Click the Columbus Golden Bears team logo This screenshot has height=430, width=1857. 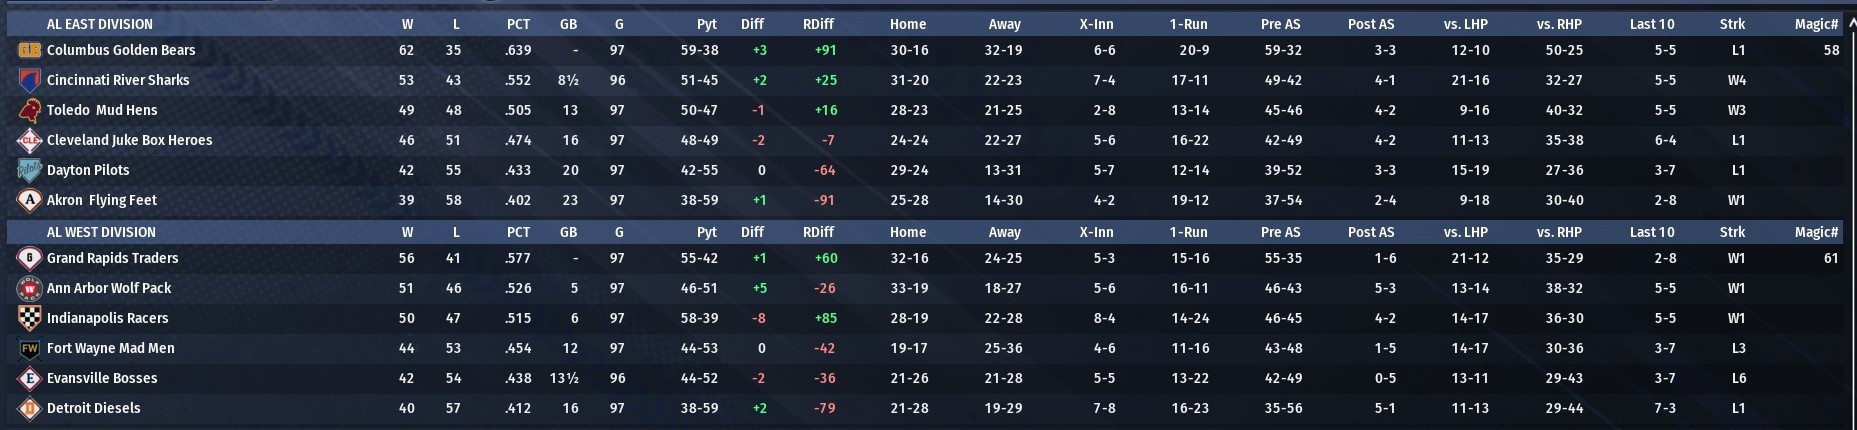pyautogui.click(x=29, y=50)
